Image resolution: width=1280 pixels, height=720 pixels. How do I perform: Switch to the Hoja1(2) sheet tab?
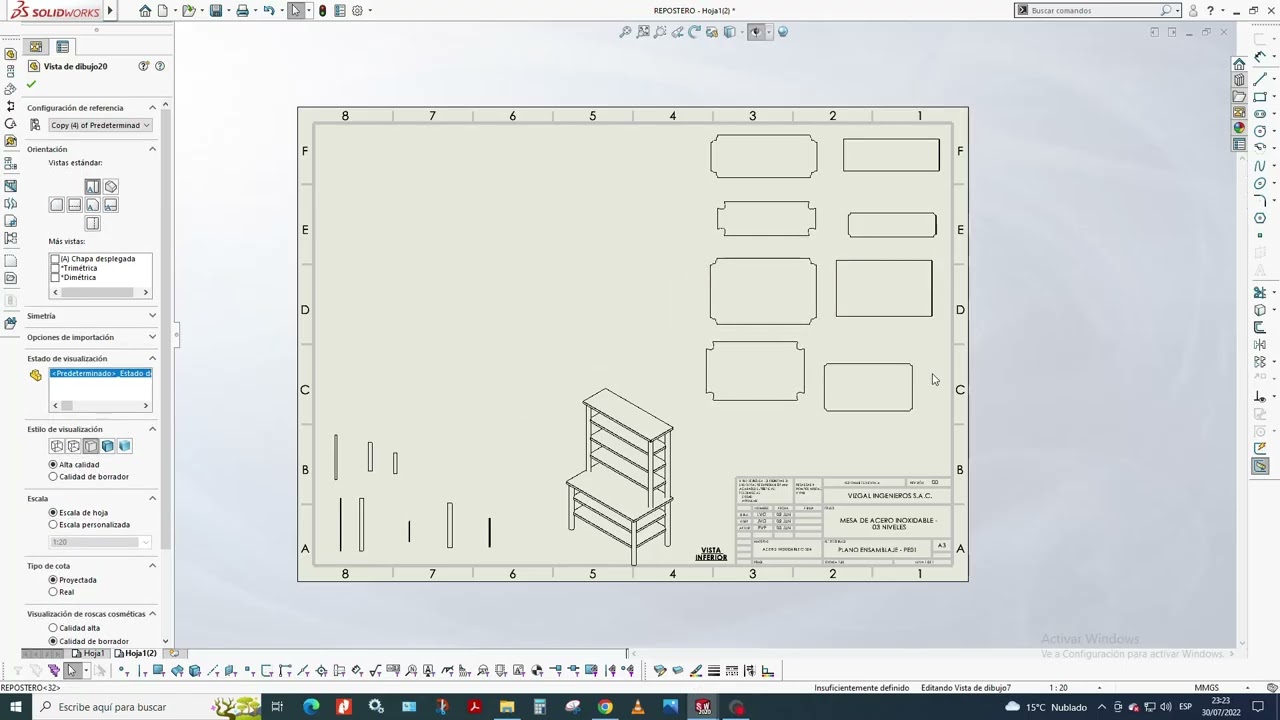coord(136,653)
